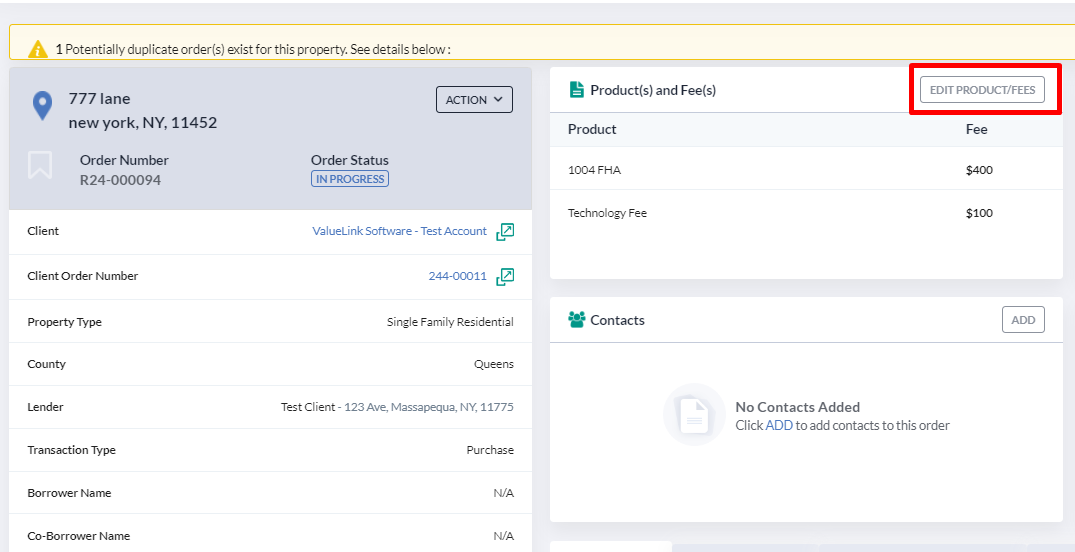Click the yellow warning triangle icon
This screenshot has height=552, width=1075.
[38, 49]
